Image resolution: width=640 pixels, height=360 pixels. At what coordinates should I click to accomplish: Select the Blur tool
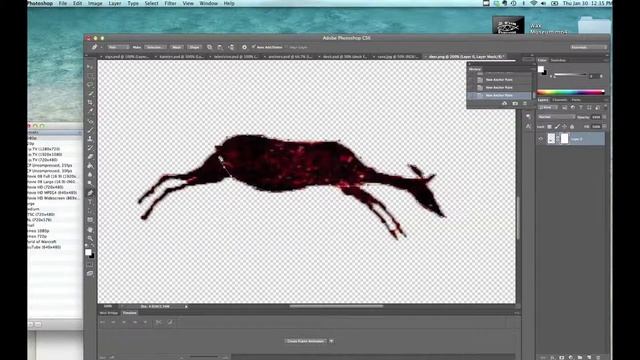click(90, 174)
